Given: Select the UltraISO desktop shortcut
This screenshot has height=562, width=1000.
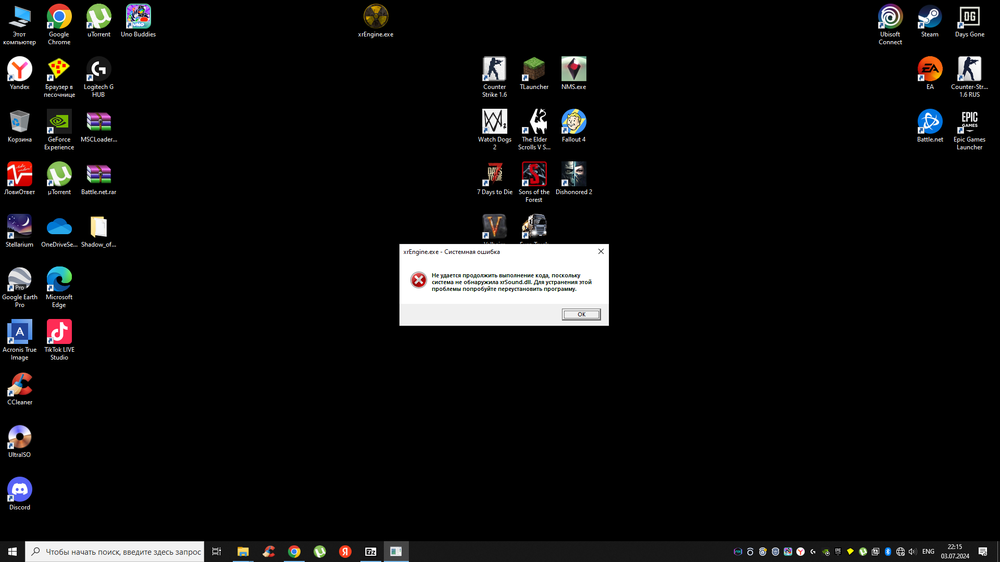Looking at the screenshot, I should click(x=20, y=441).
